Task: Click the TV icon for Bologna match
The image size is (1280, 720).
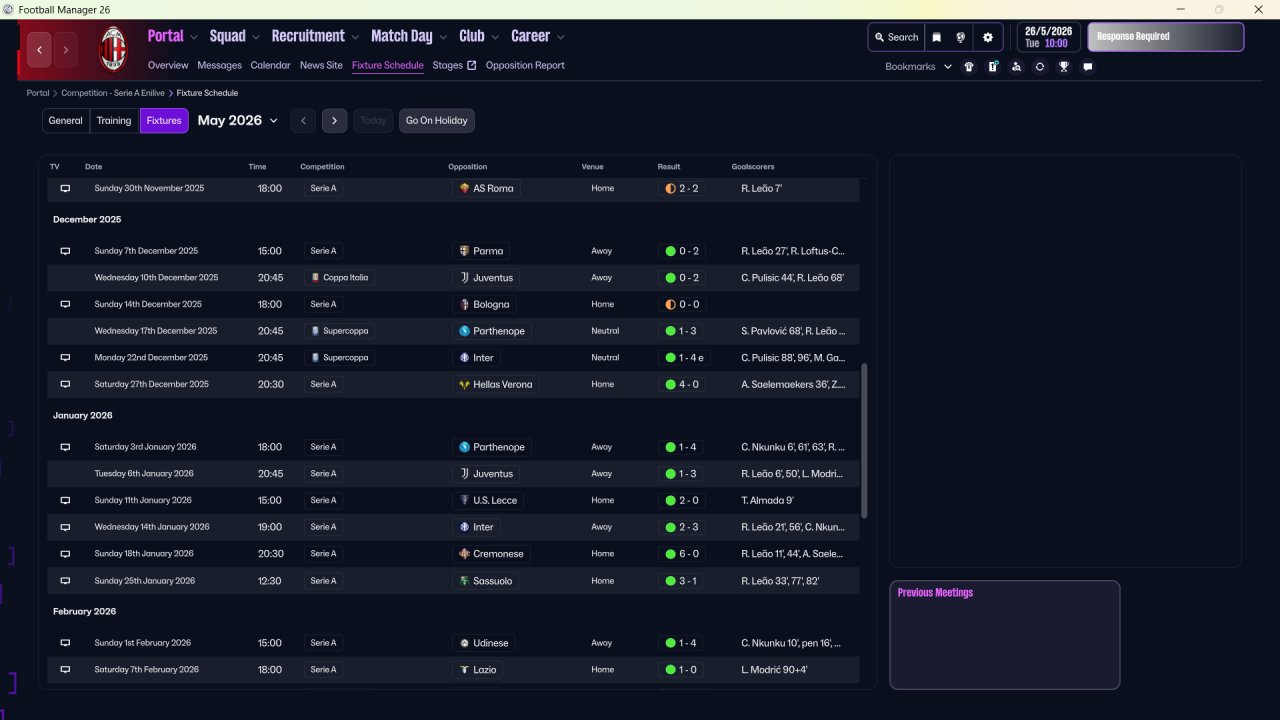Action: pyautogui.click(x=65, y=304)
